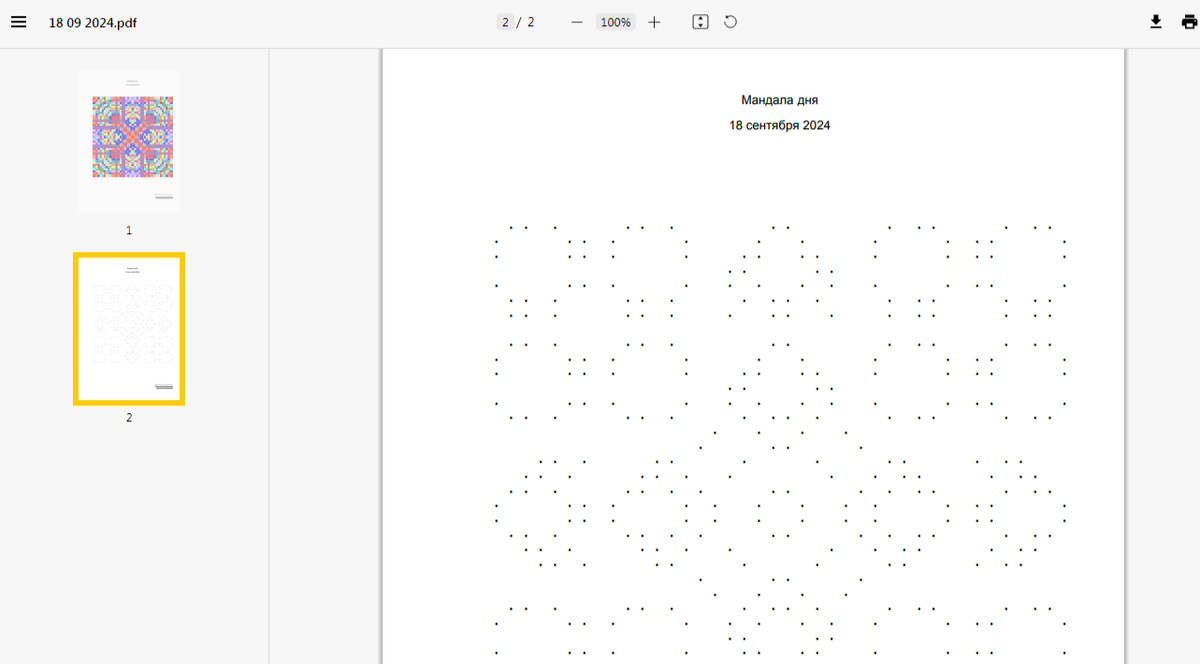Image resolution: width=1200 pixels, height=664 pixels.
Task: Click the thumbnail label '2'
Action: tap(129, 418)
